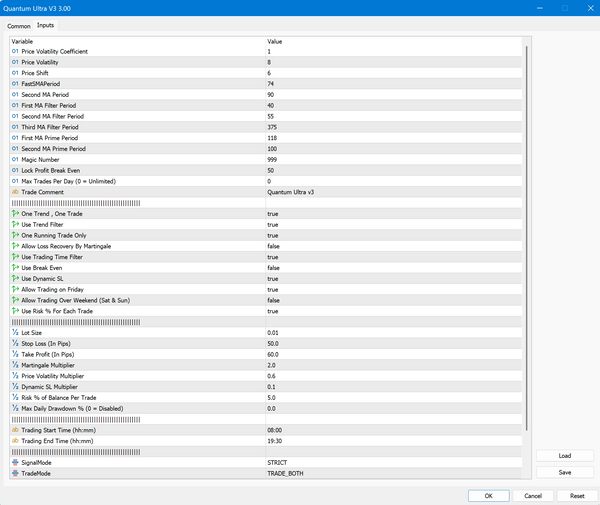Click the boolean icon beside Use Trend Filter
Viewport: 600px width, 505px height.
15,225
